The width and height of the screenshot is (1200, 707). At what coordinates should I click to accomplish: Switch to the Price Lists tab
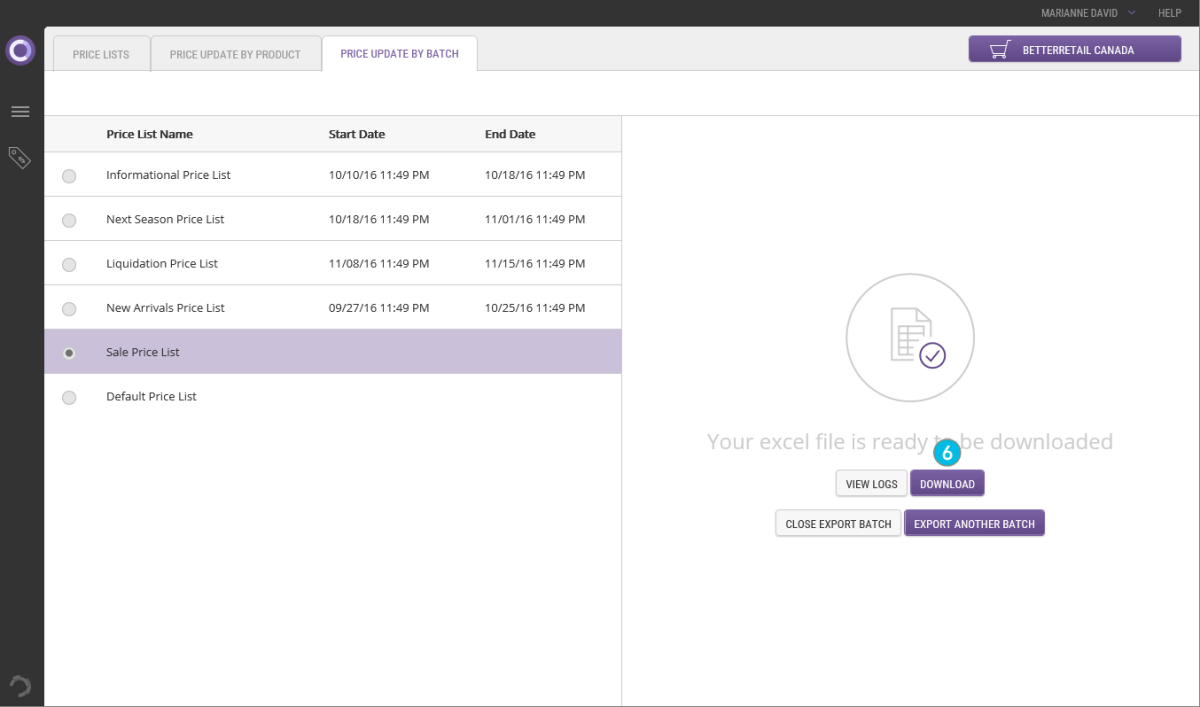101,54
